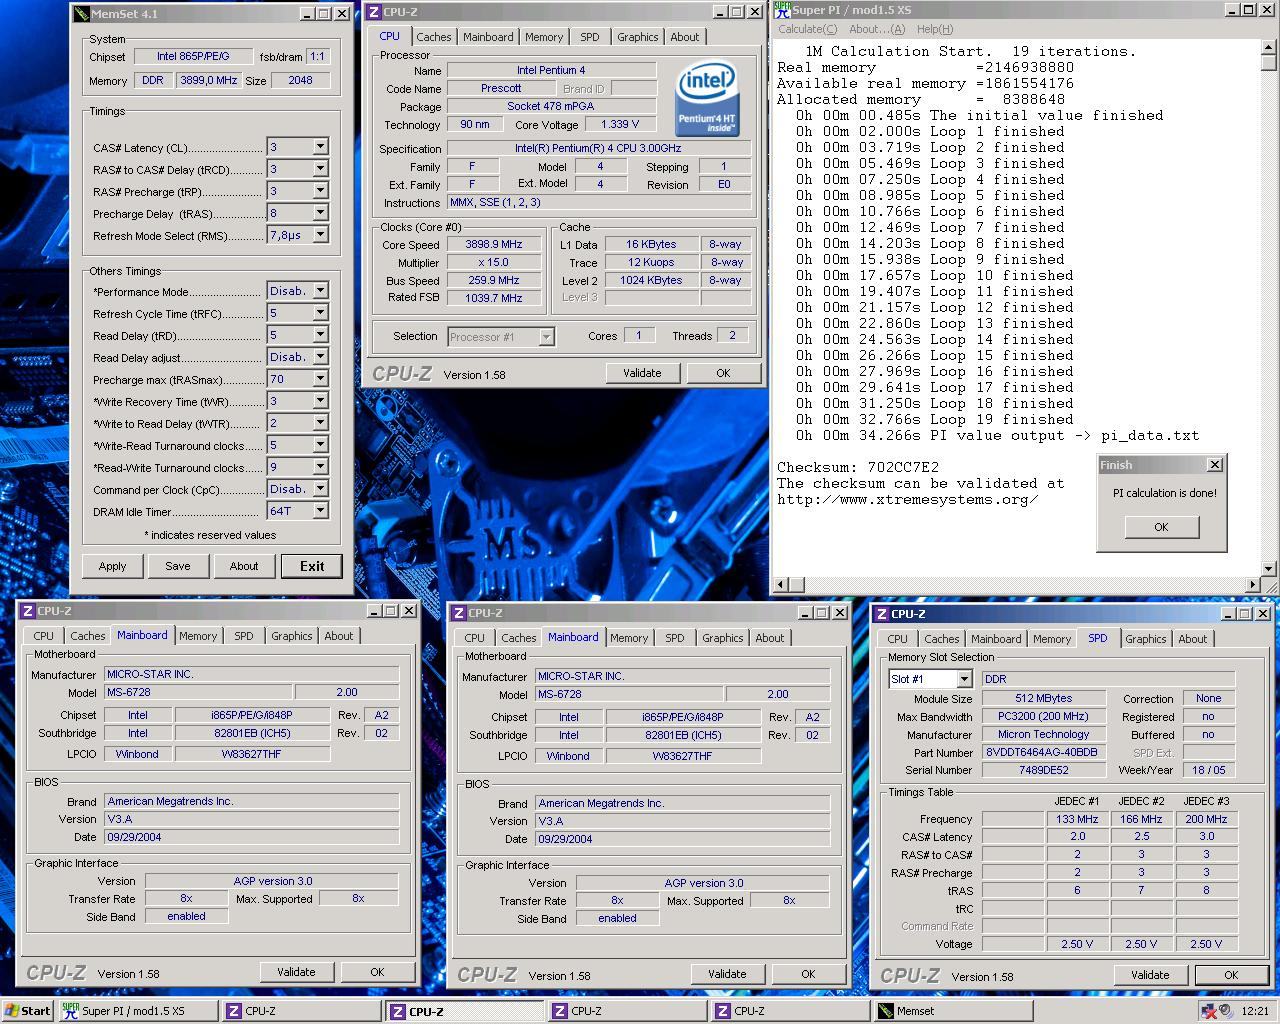
Task: Click Save button in MemSet
Action: pos(178,566)
